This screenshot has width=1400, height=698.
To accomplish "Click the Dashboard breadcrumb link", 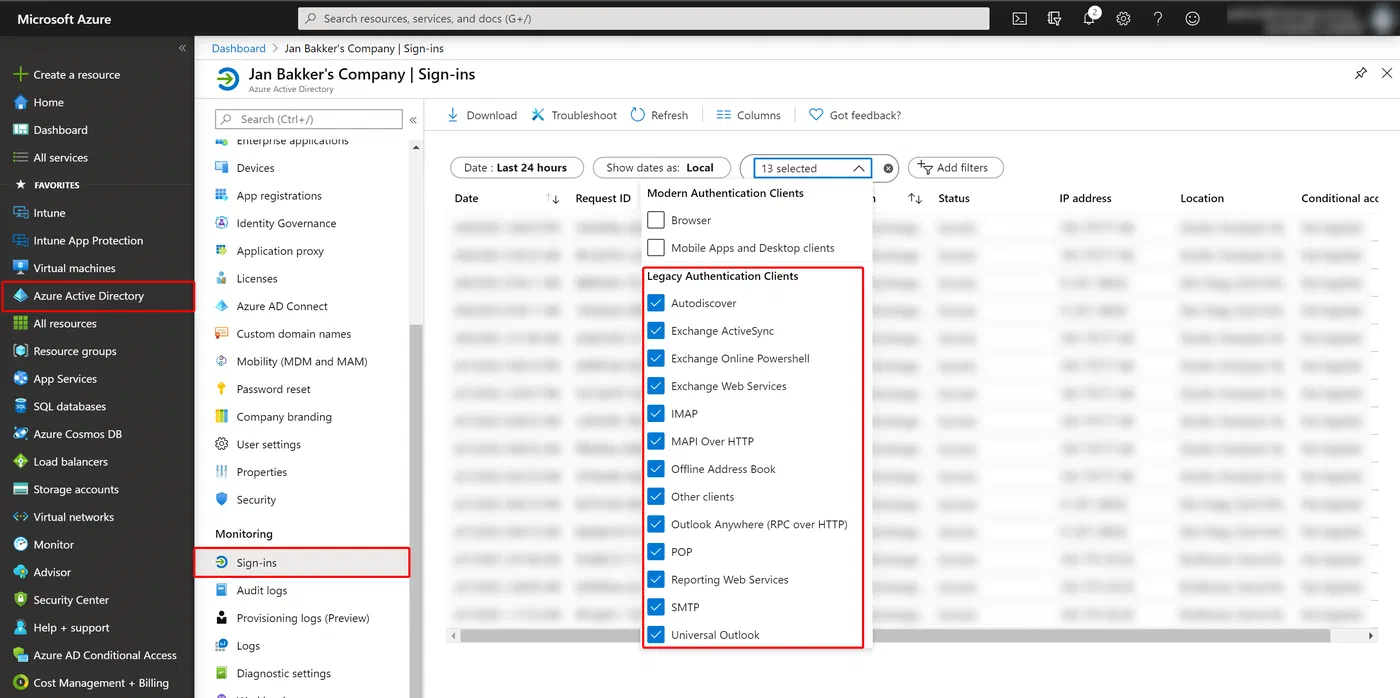I will [238, 48].
